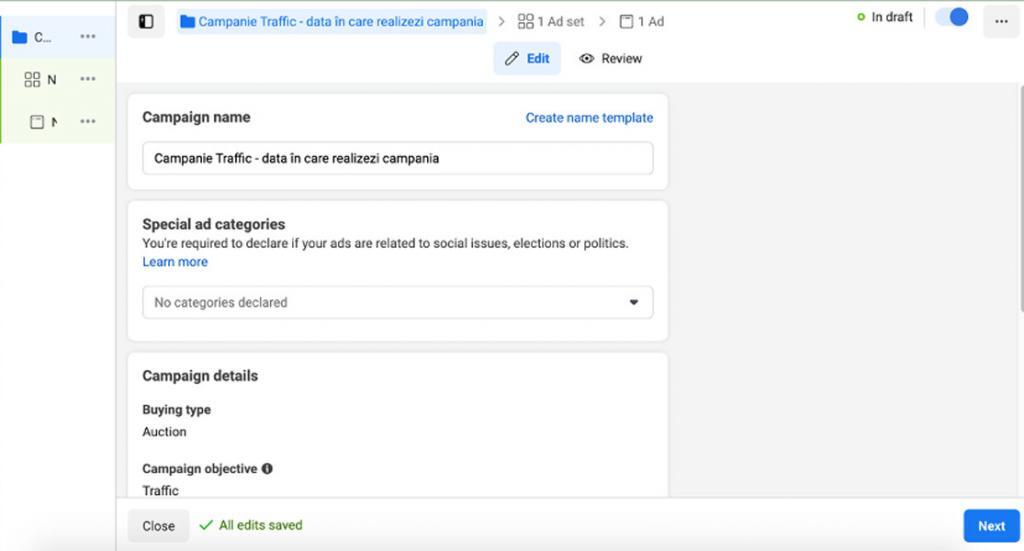
Task: Click the campaign folder icon in sidebar
Action: point(19,37)
